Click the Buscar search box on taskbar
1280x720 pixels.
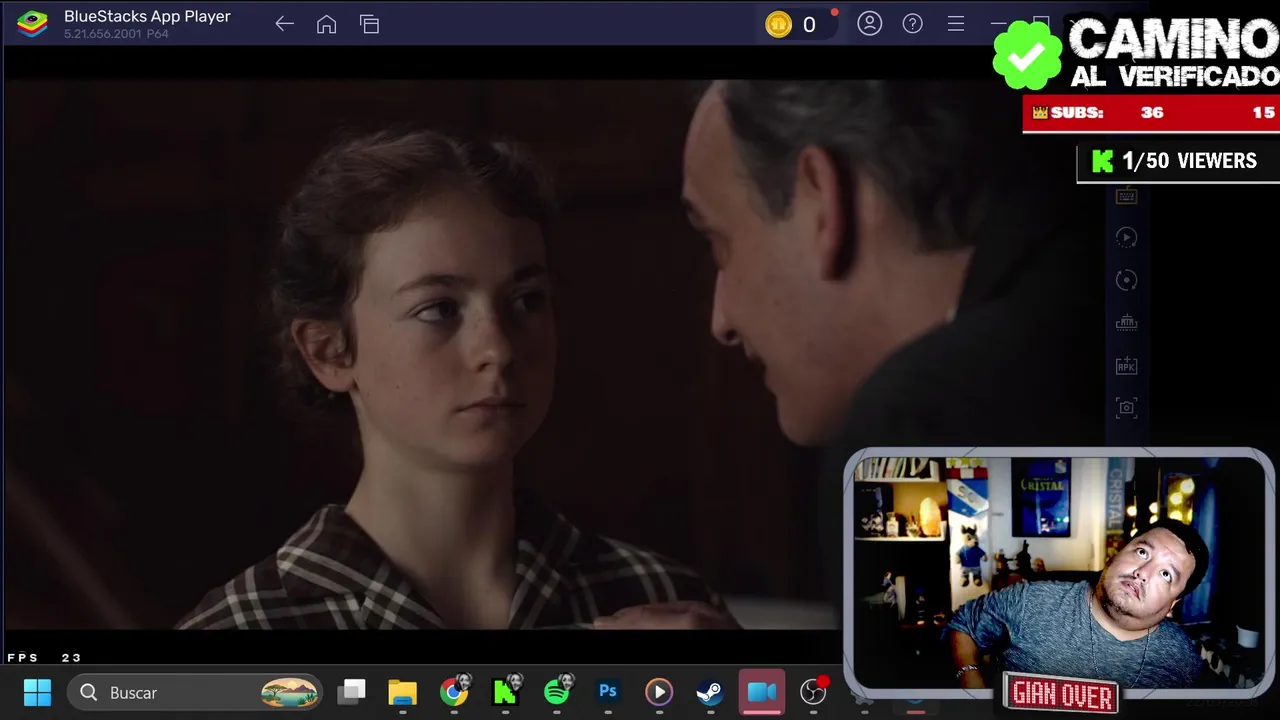[197, 692]
